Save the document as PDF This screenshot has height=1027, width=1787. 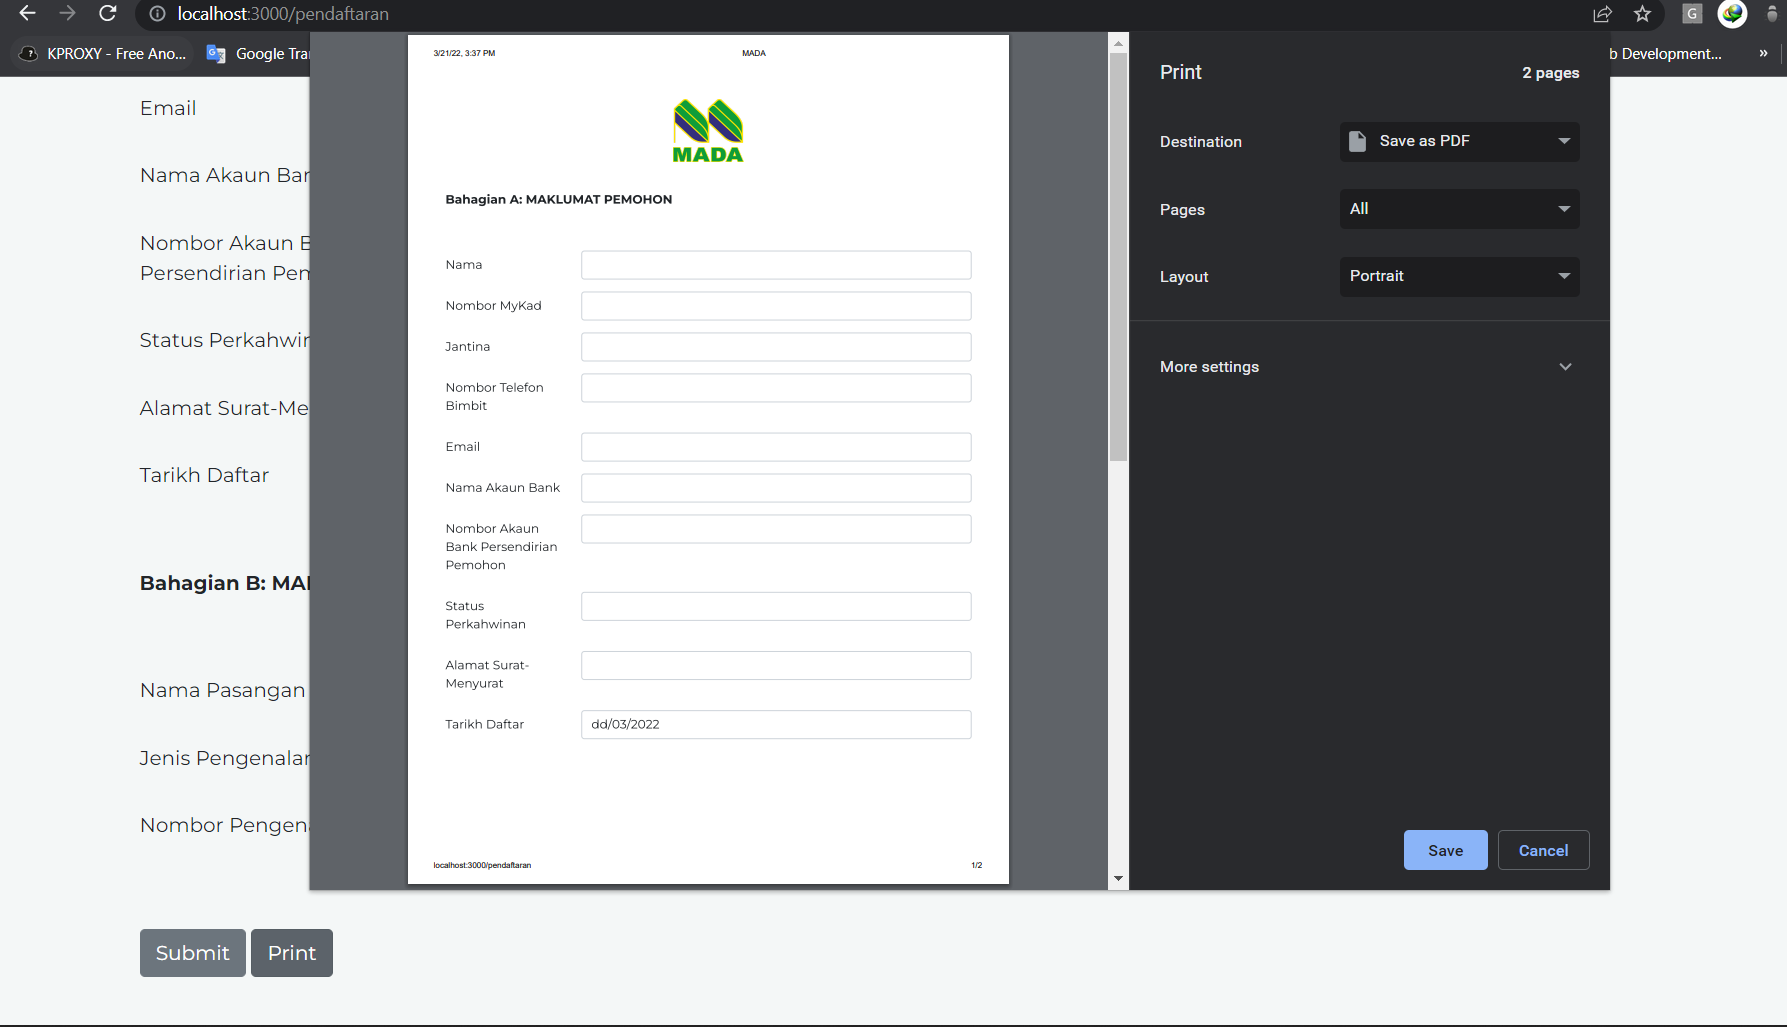pyautogui.click(x=1445, y=849)
